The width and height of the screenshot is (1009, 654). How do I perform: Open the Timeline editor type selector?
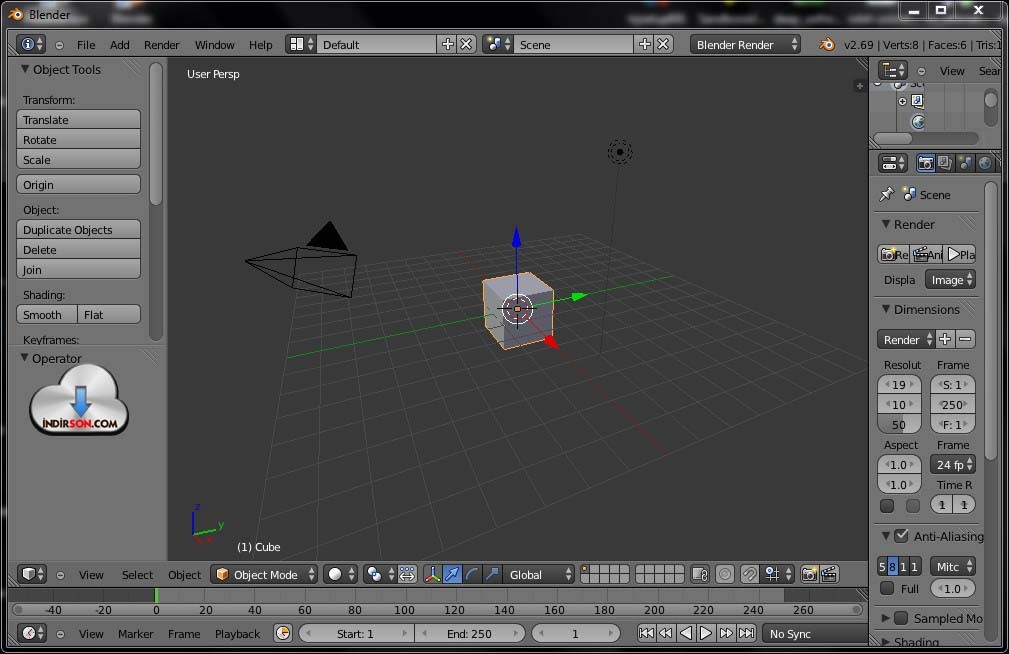[30, 633]
